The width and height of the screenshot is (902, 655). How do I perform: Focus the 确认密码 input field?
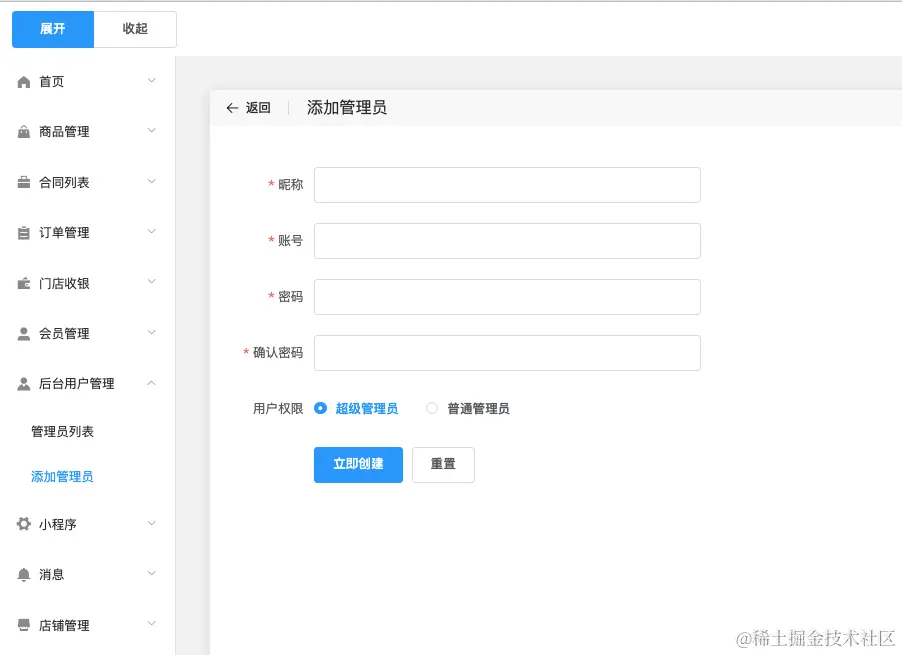tap(507, 353)
